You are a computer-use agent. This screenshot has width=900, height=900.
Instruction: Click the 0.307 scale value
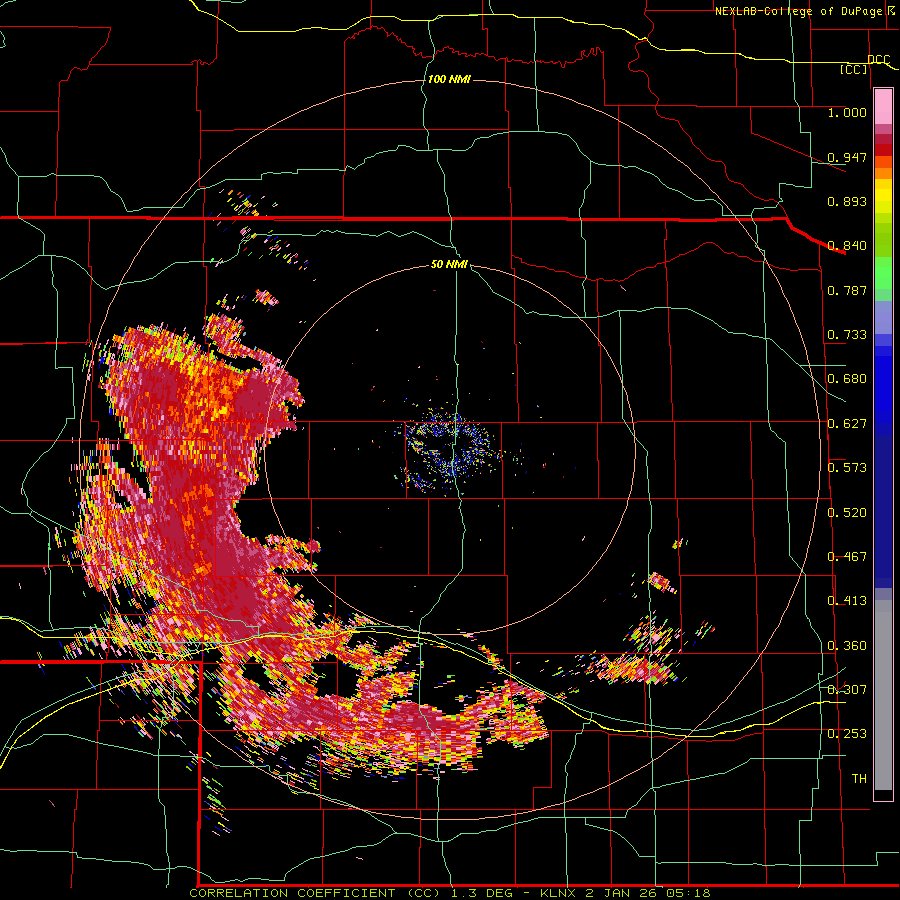click(x=847, y=689)
